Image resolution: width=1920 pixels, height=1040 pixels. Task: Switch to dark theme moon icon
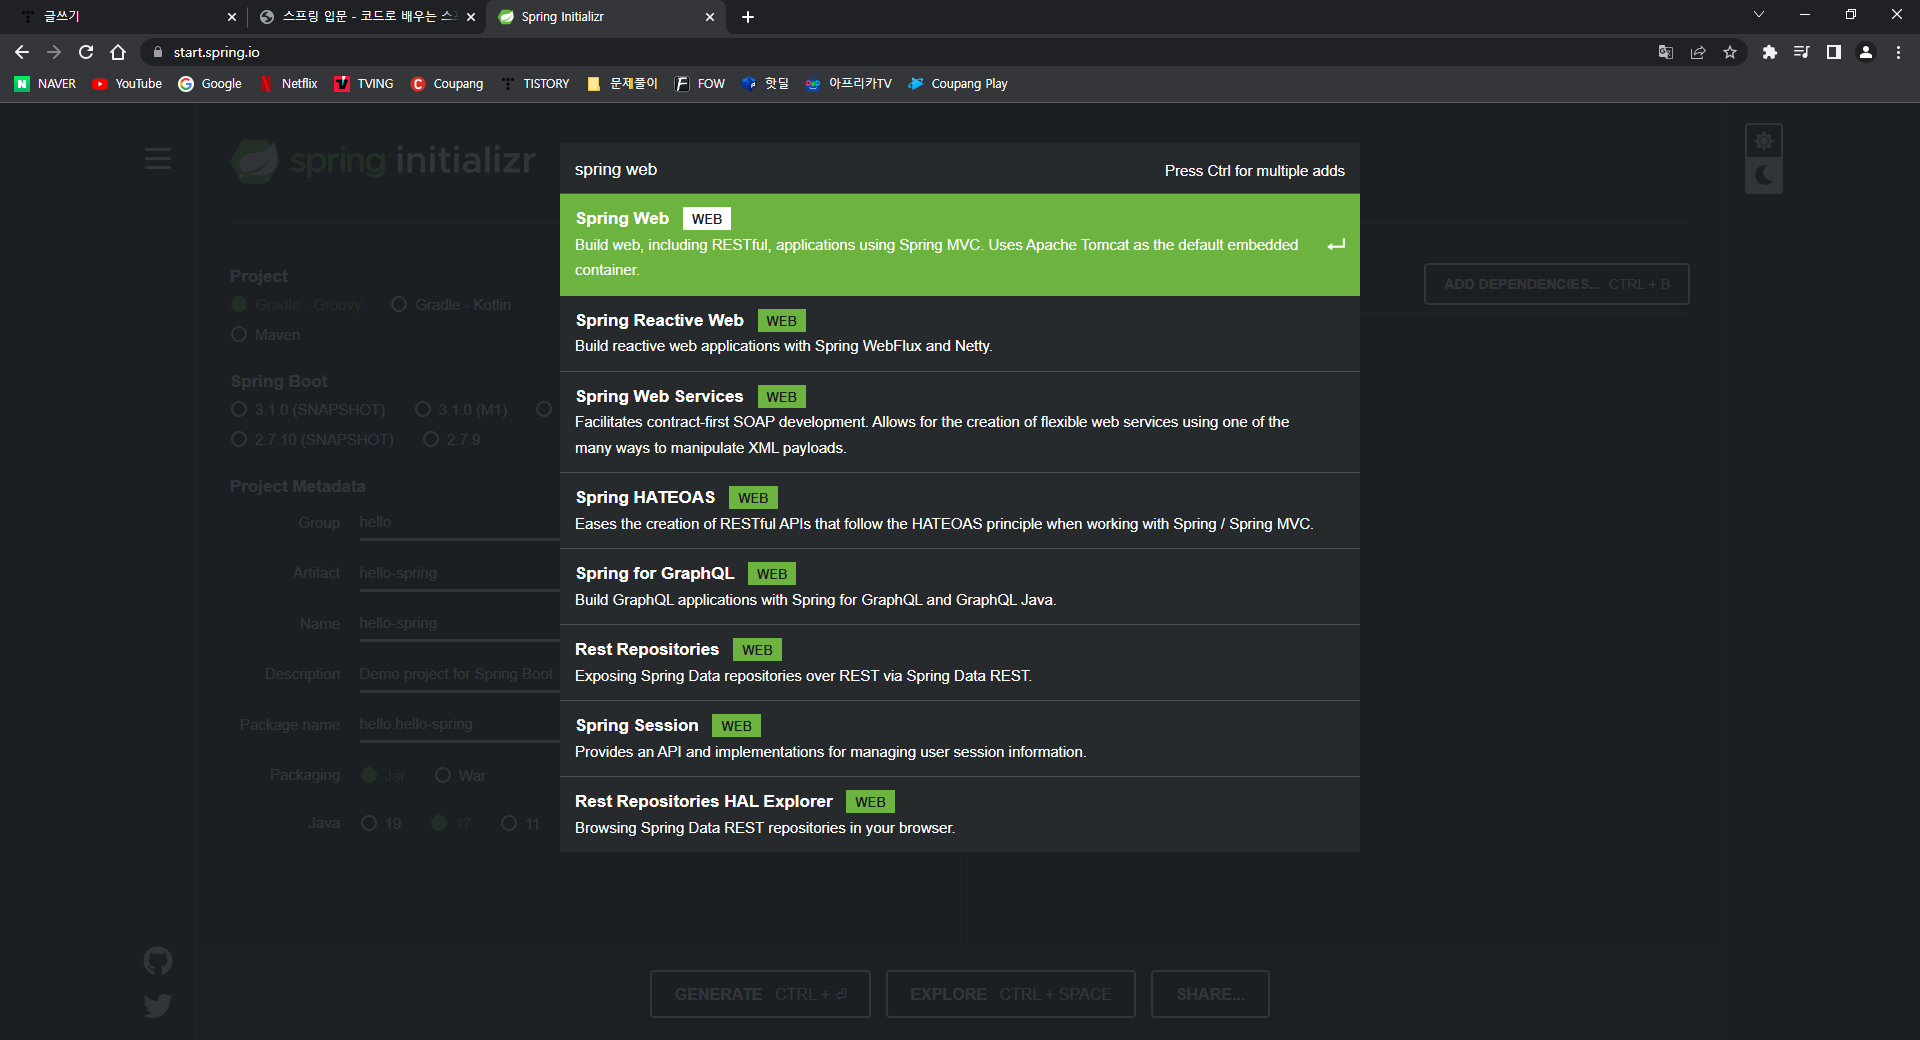pyautogui.click(x=1764, y=176)
